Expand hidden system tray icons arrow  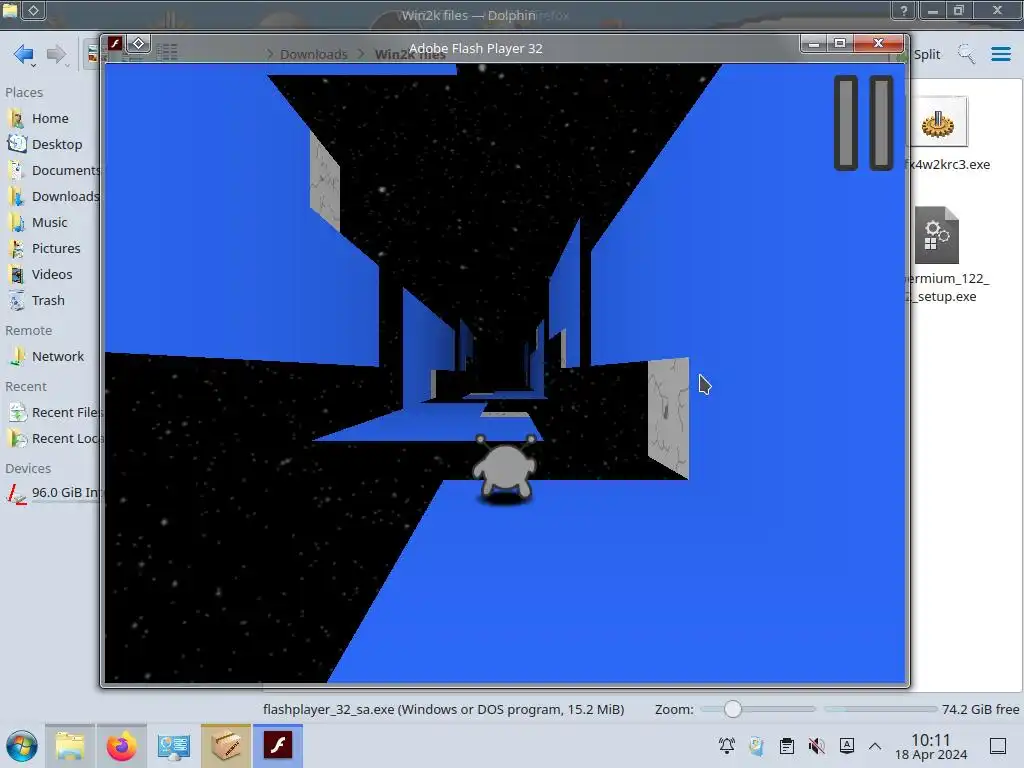pyautogui.click(x=875, y=746)
